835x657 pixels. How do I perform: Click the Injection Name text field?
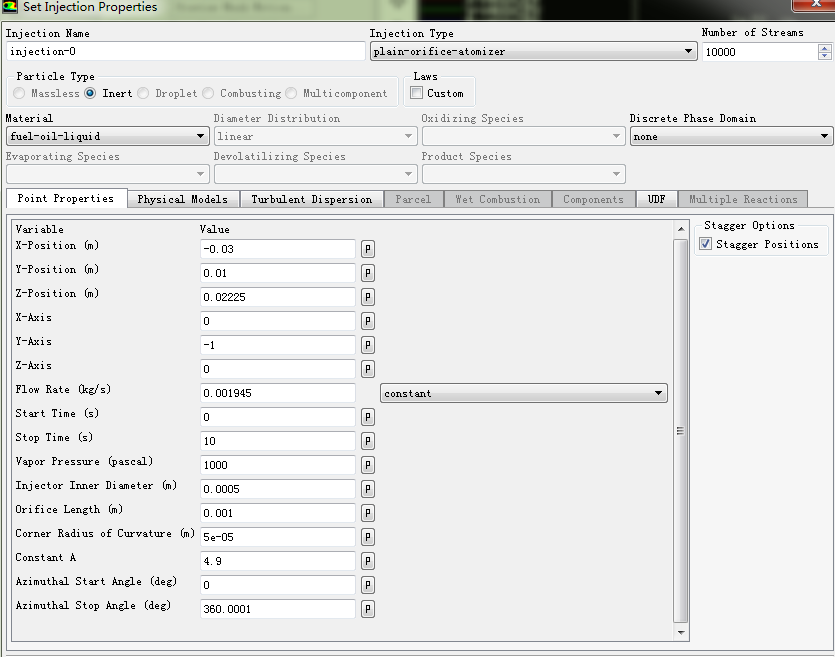[x=185, y=51]
